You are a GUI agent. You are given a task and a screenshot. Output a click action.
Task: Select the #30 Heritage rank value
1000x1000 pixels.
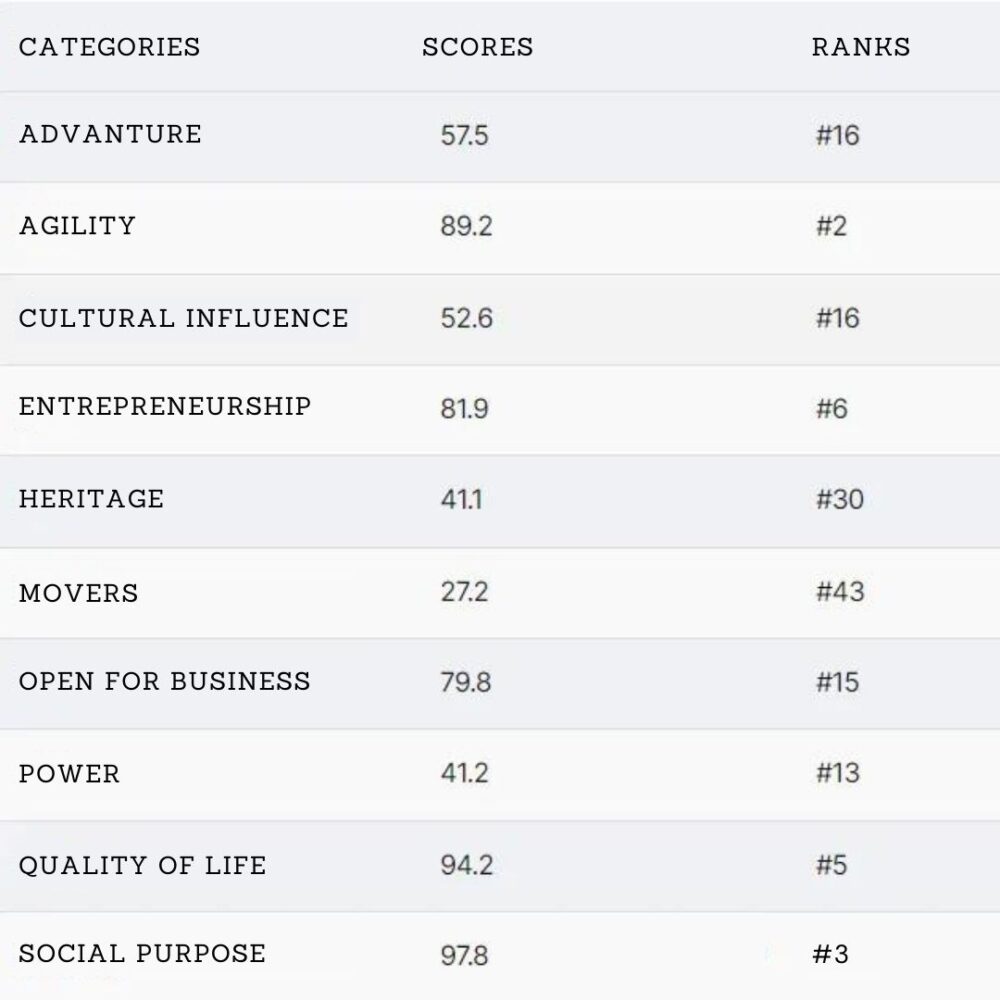tap(839, 499)
